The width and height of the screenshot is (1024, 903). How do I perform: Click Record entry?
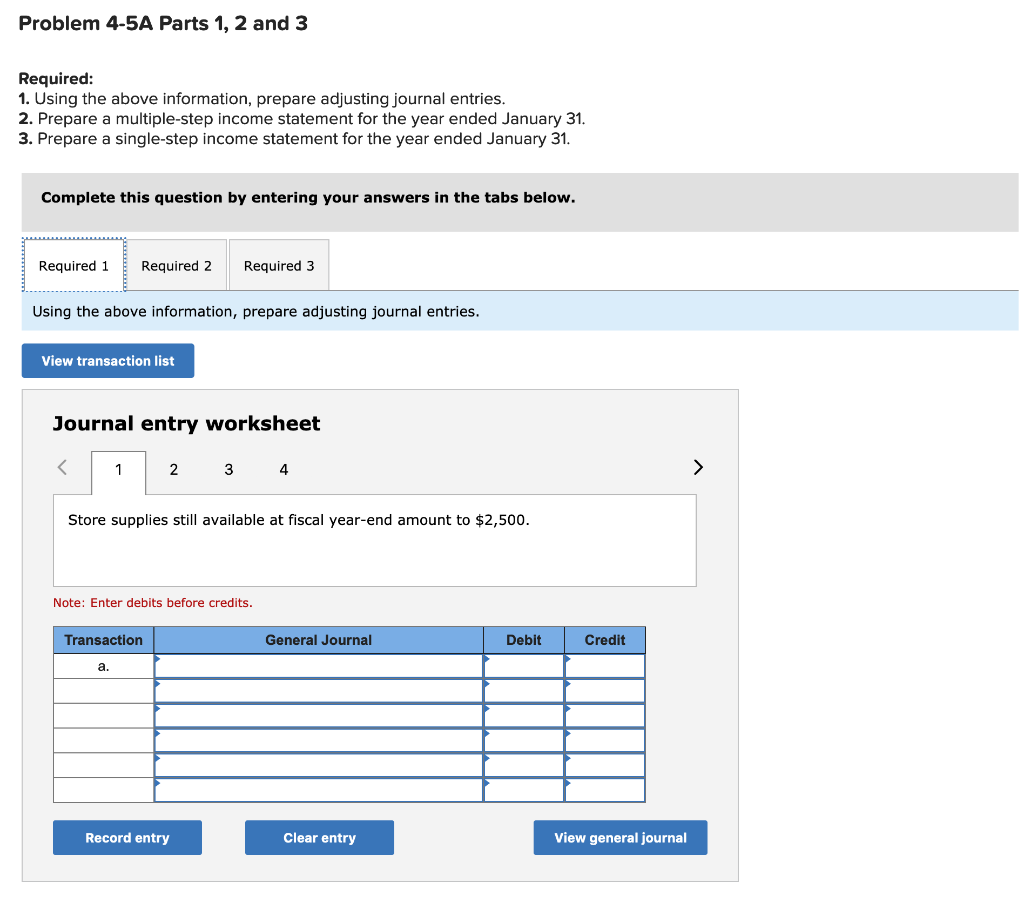pyautogui.click(x=127, y=837)
